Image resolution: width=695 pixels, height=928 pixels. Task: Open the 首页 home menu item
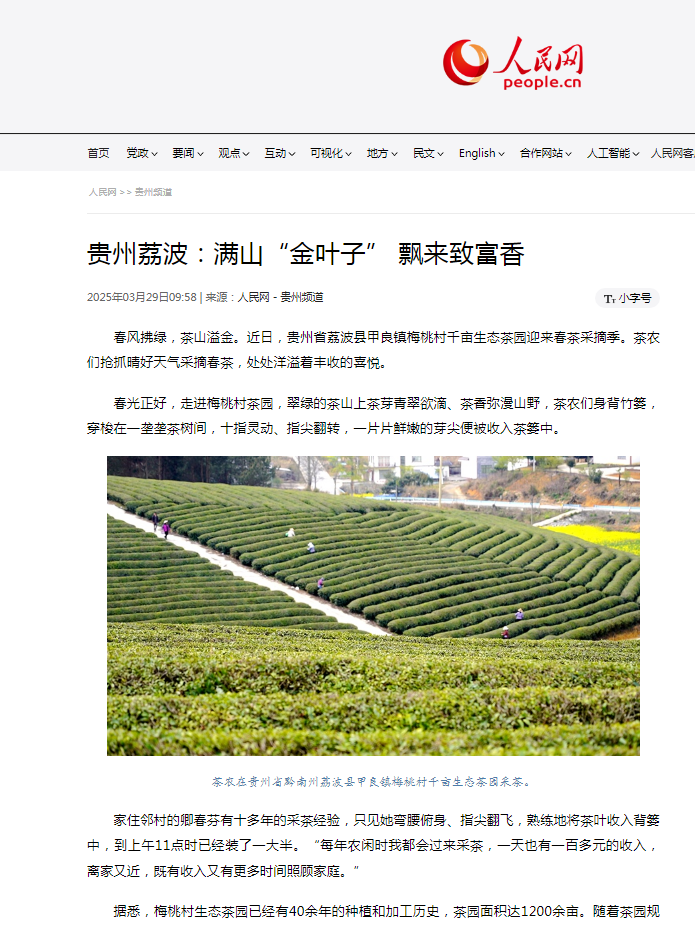point(98,153)
